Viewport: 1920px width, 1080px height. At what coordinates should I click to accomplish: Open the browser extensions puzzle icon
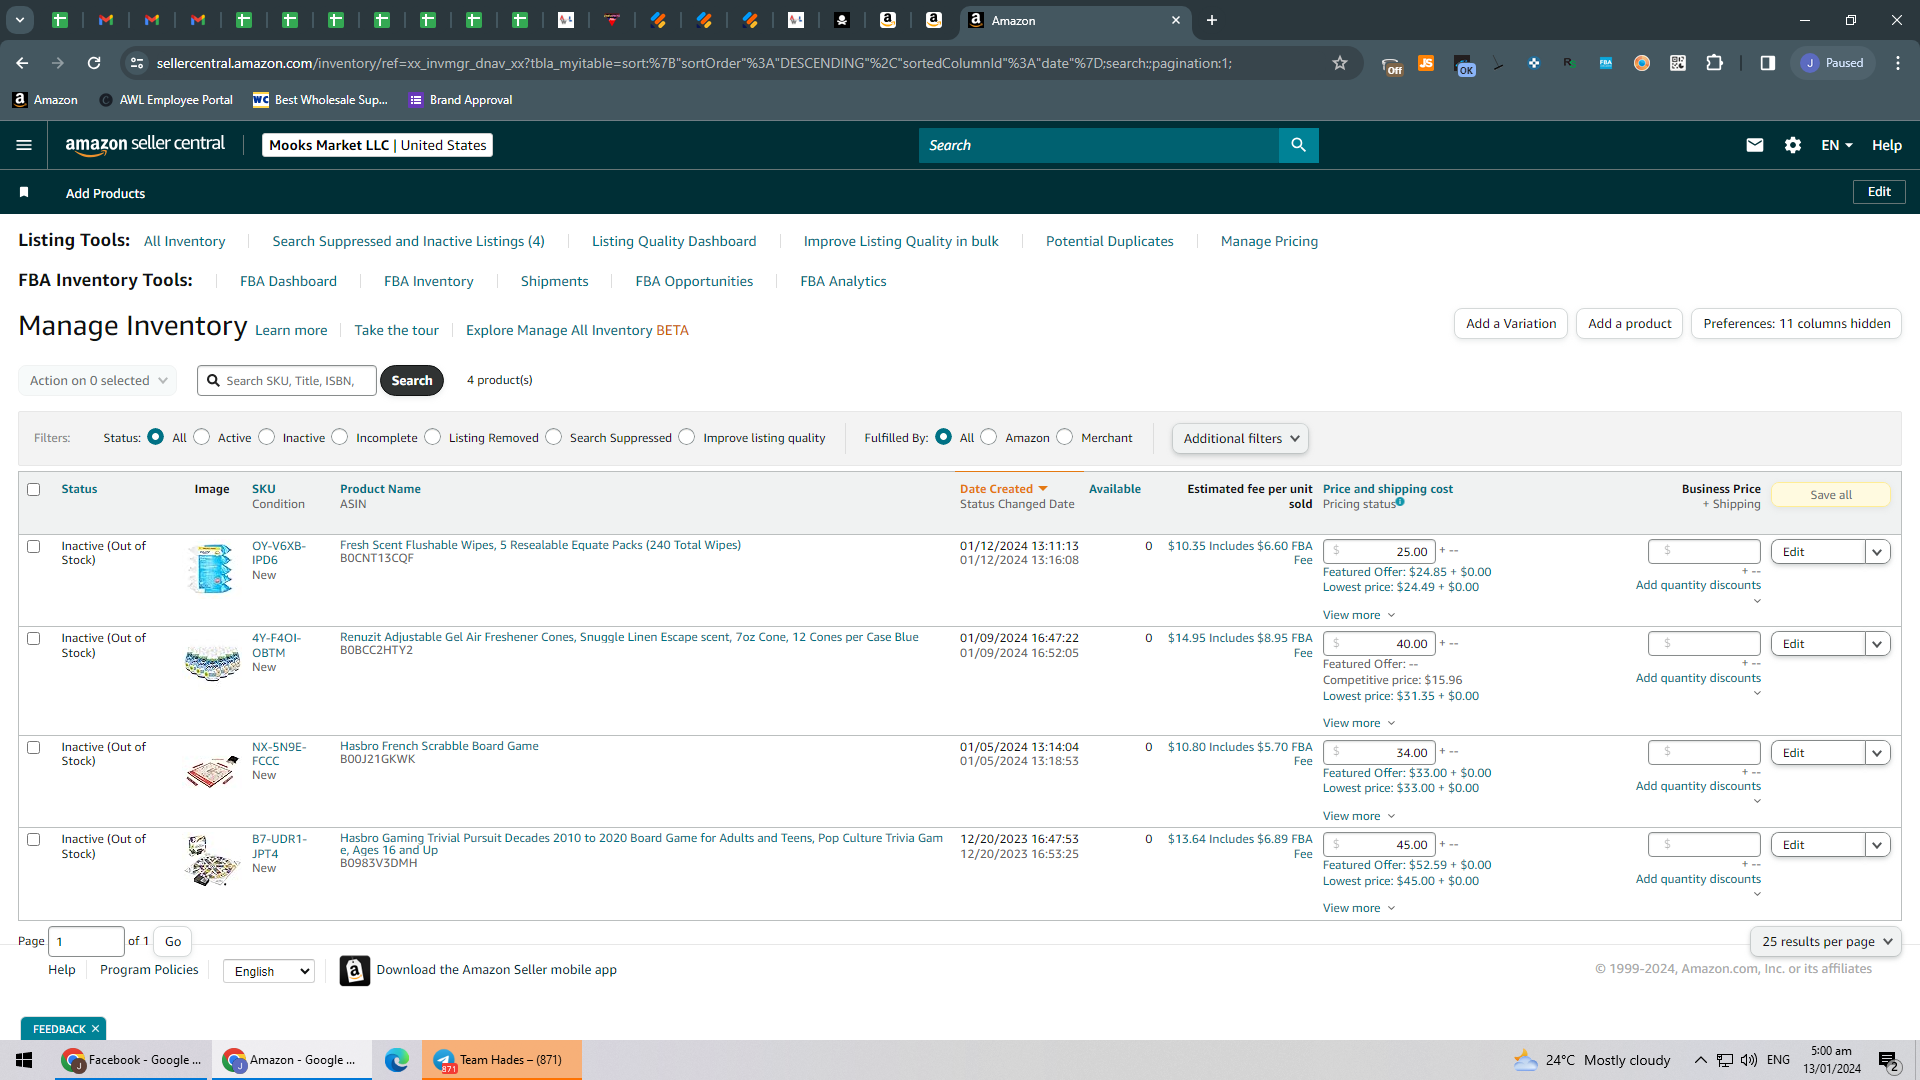(x=1714, y=63)
